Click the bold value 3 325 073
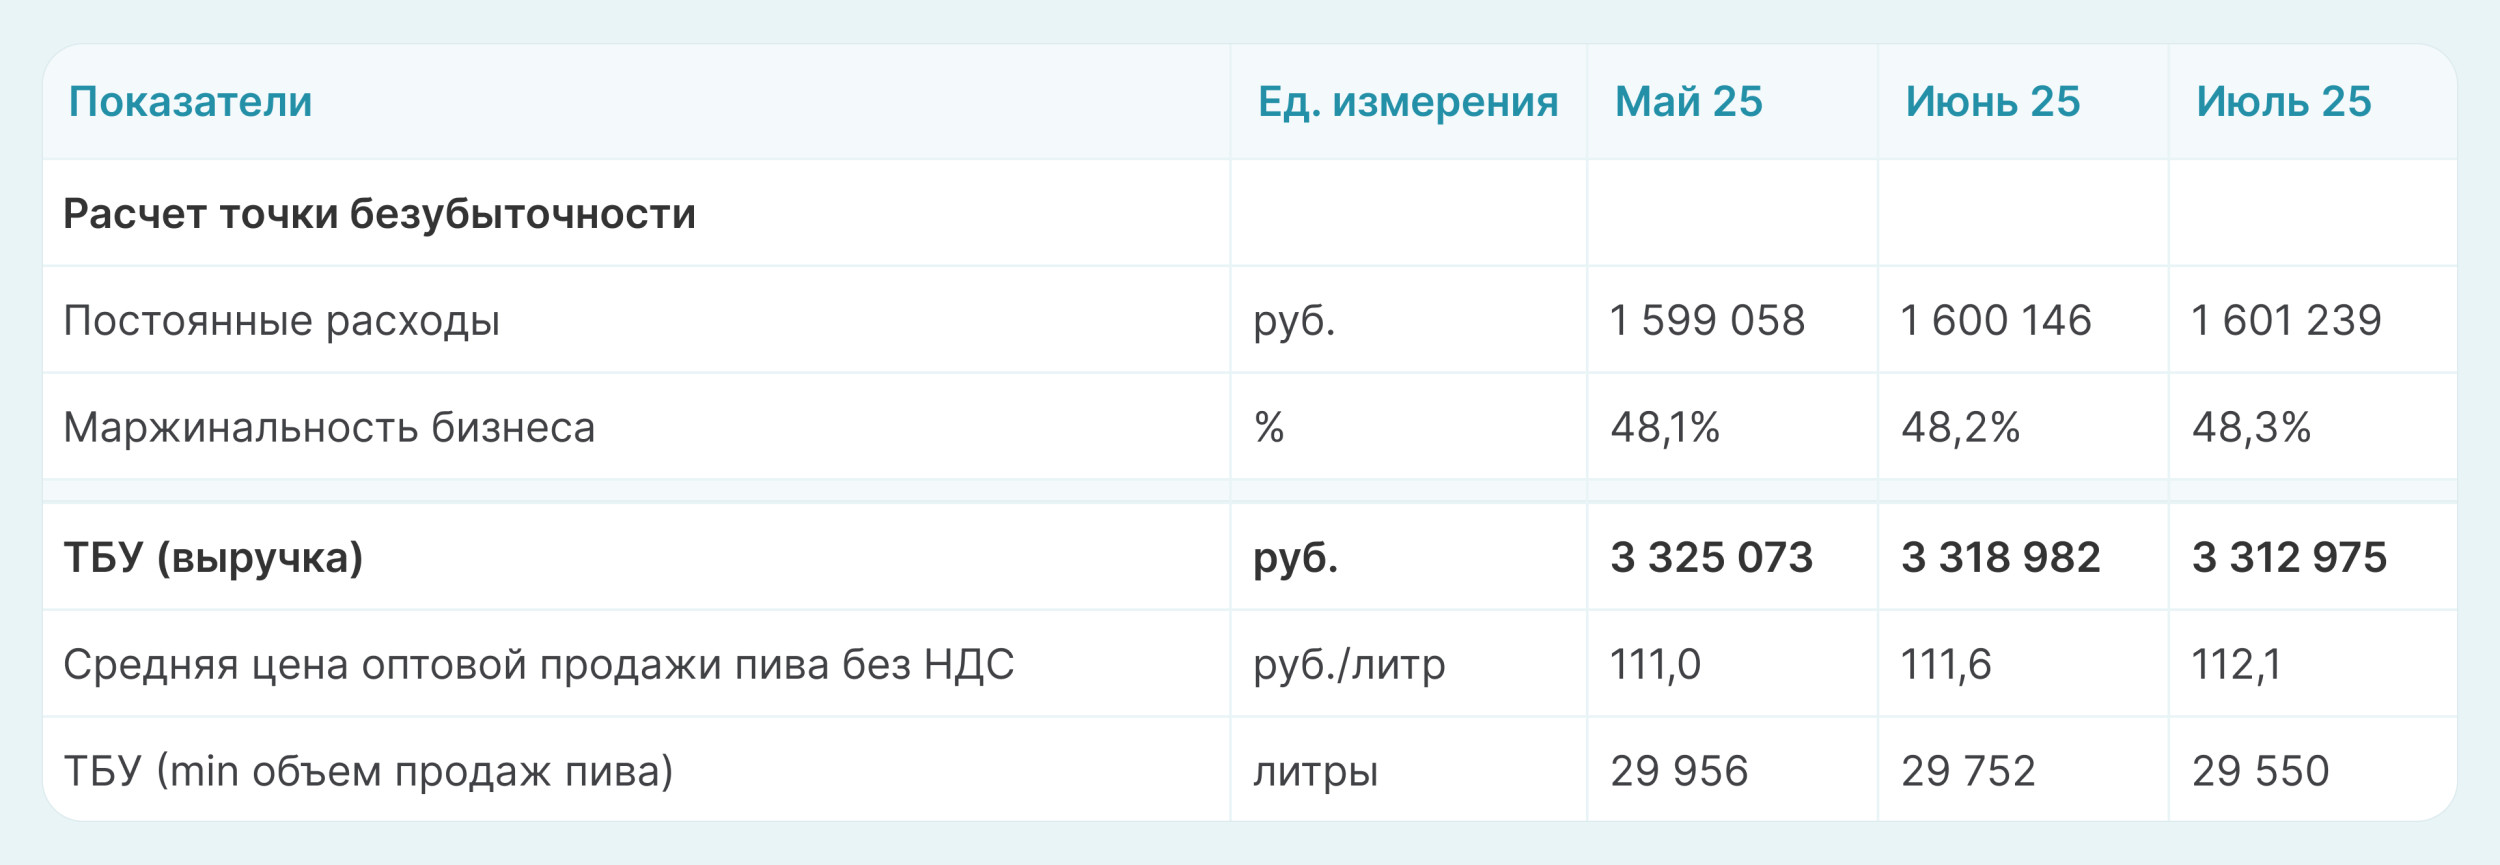2500x865 pixels. point(1711,558)
